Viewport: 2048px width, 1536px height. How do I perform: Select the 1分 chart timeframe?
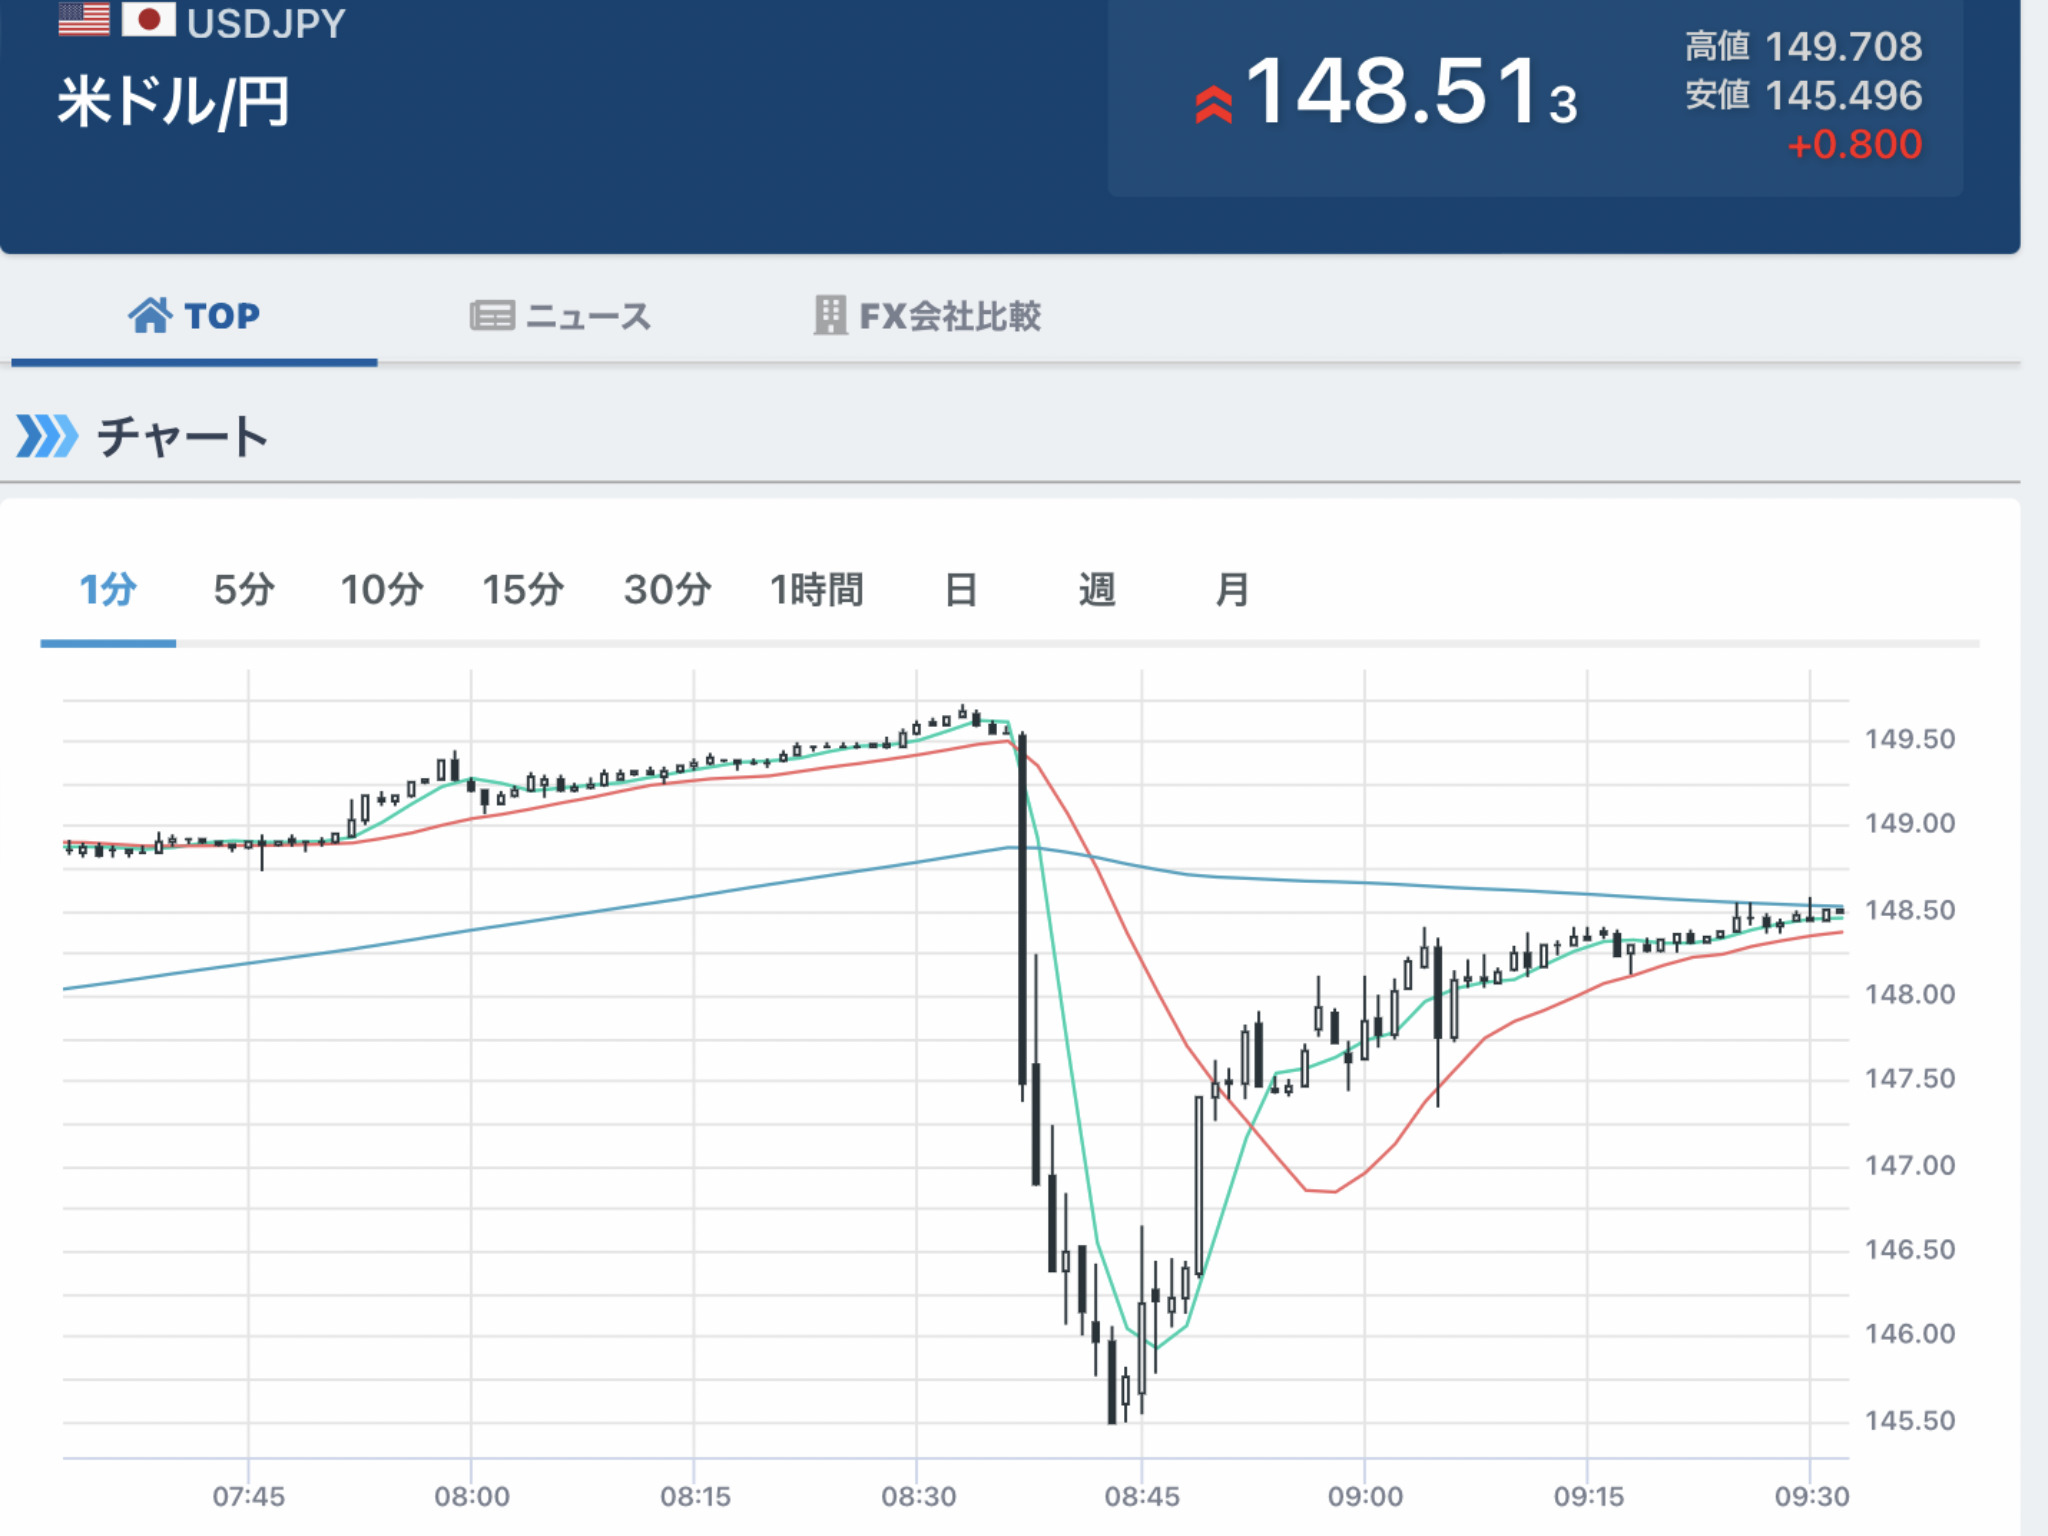tap(108, 590)
